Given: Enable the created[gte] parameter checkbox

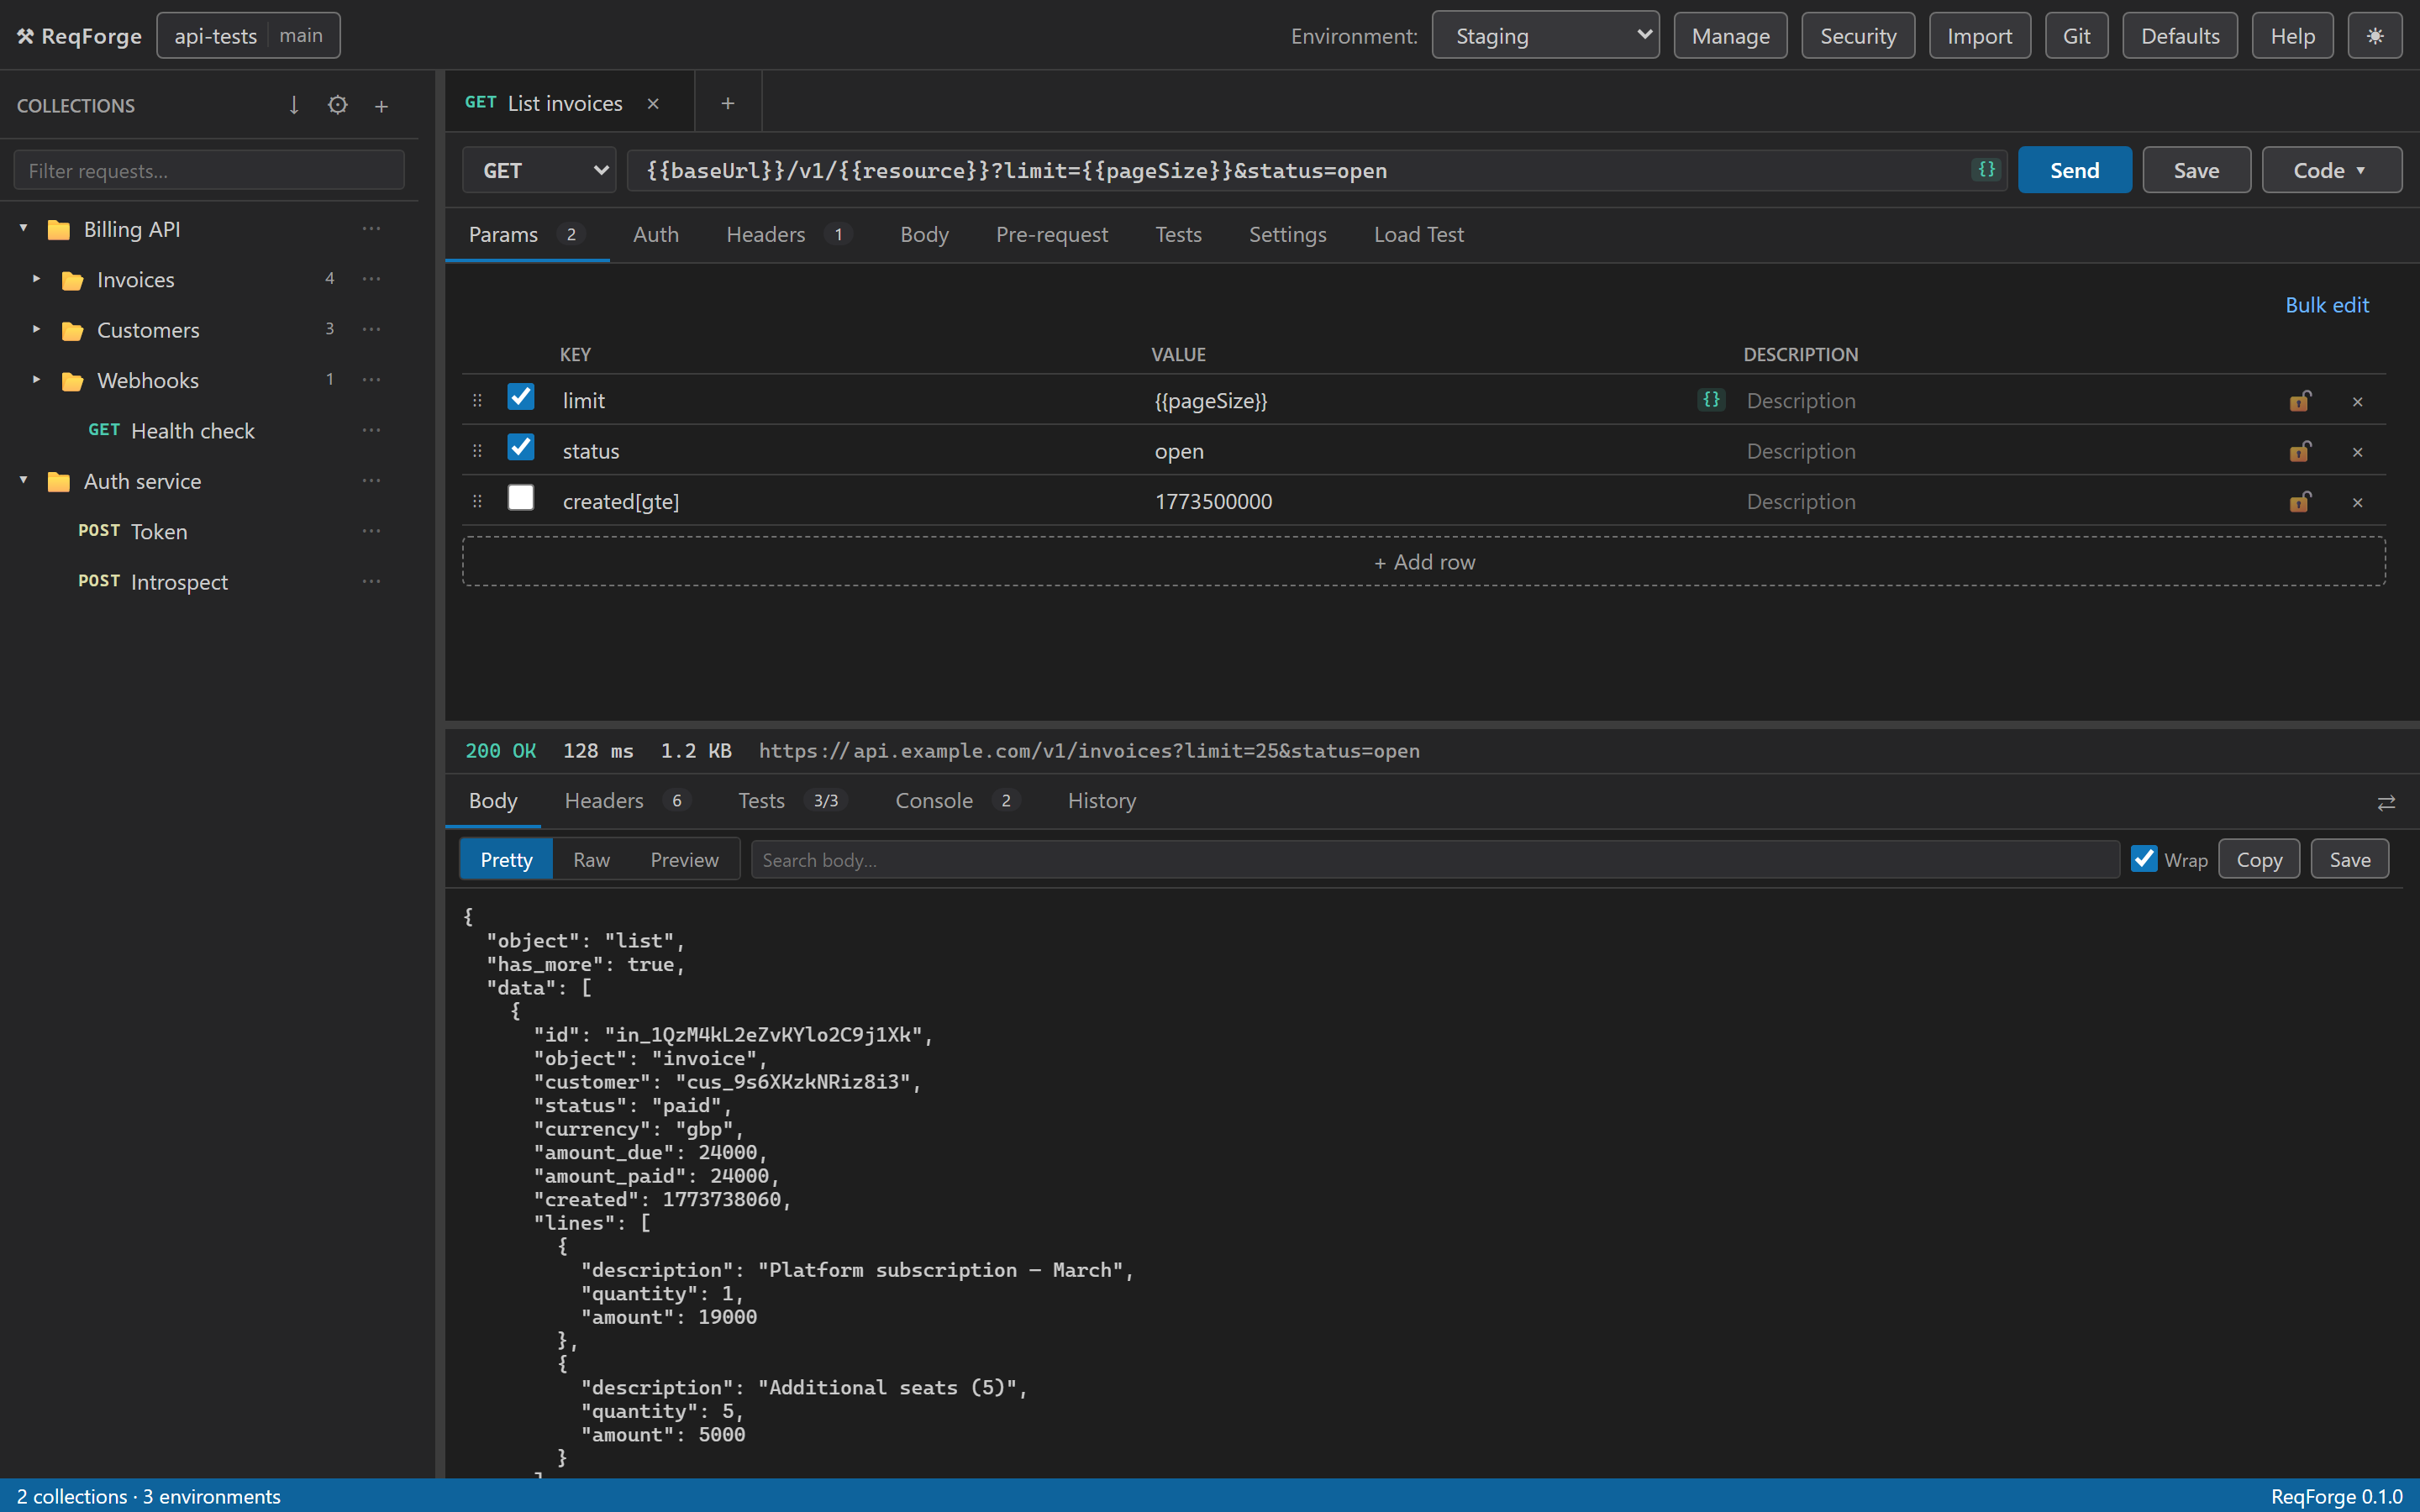Looking at the screenshot, I should point(521,497).
